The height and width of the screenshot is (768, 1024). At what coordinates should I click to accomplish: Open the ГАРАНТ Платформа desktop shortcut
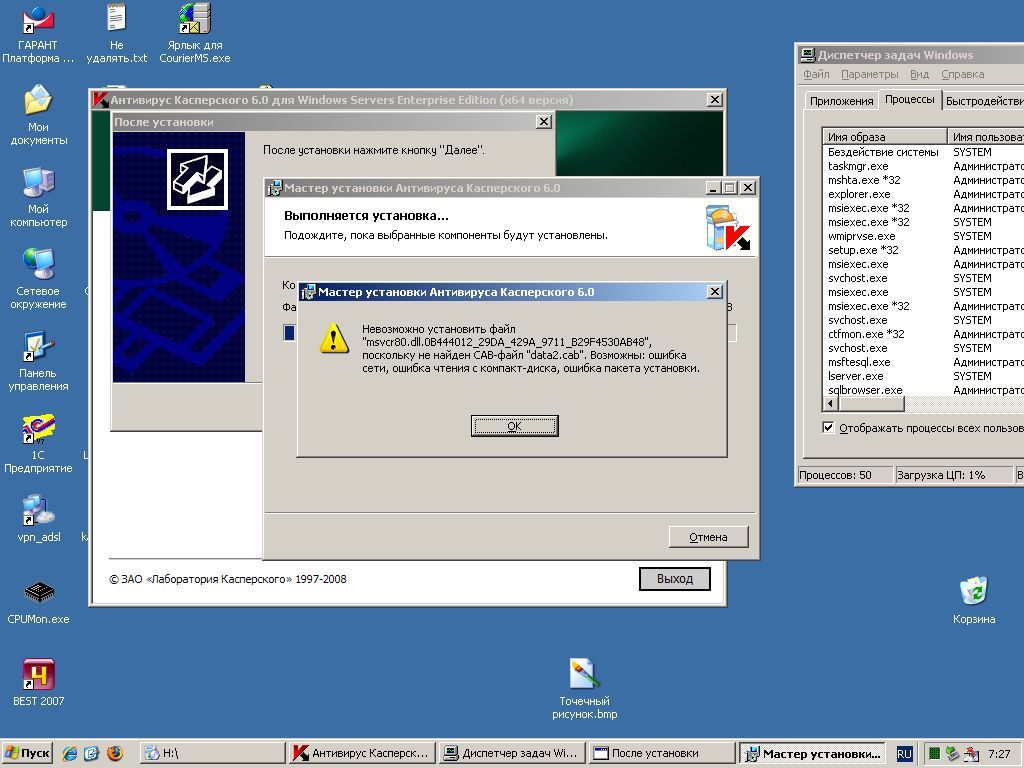[x=38, y=33]
